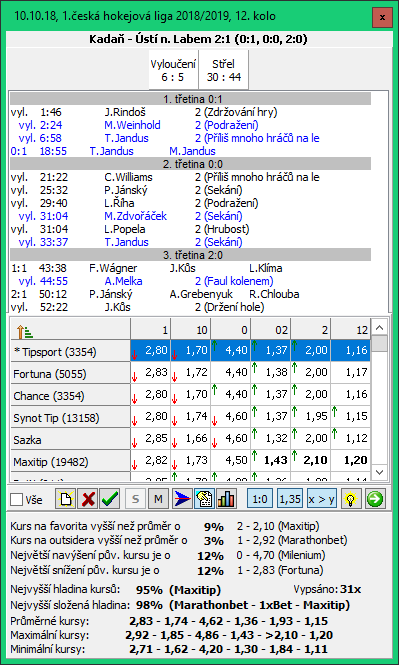Screen dimensions: 399x665
Task: Click the 1:0 score button
Action: click(x=259, y=500)
